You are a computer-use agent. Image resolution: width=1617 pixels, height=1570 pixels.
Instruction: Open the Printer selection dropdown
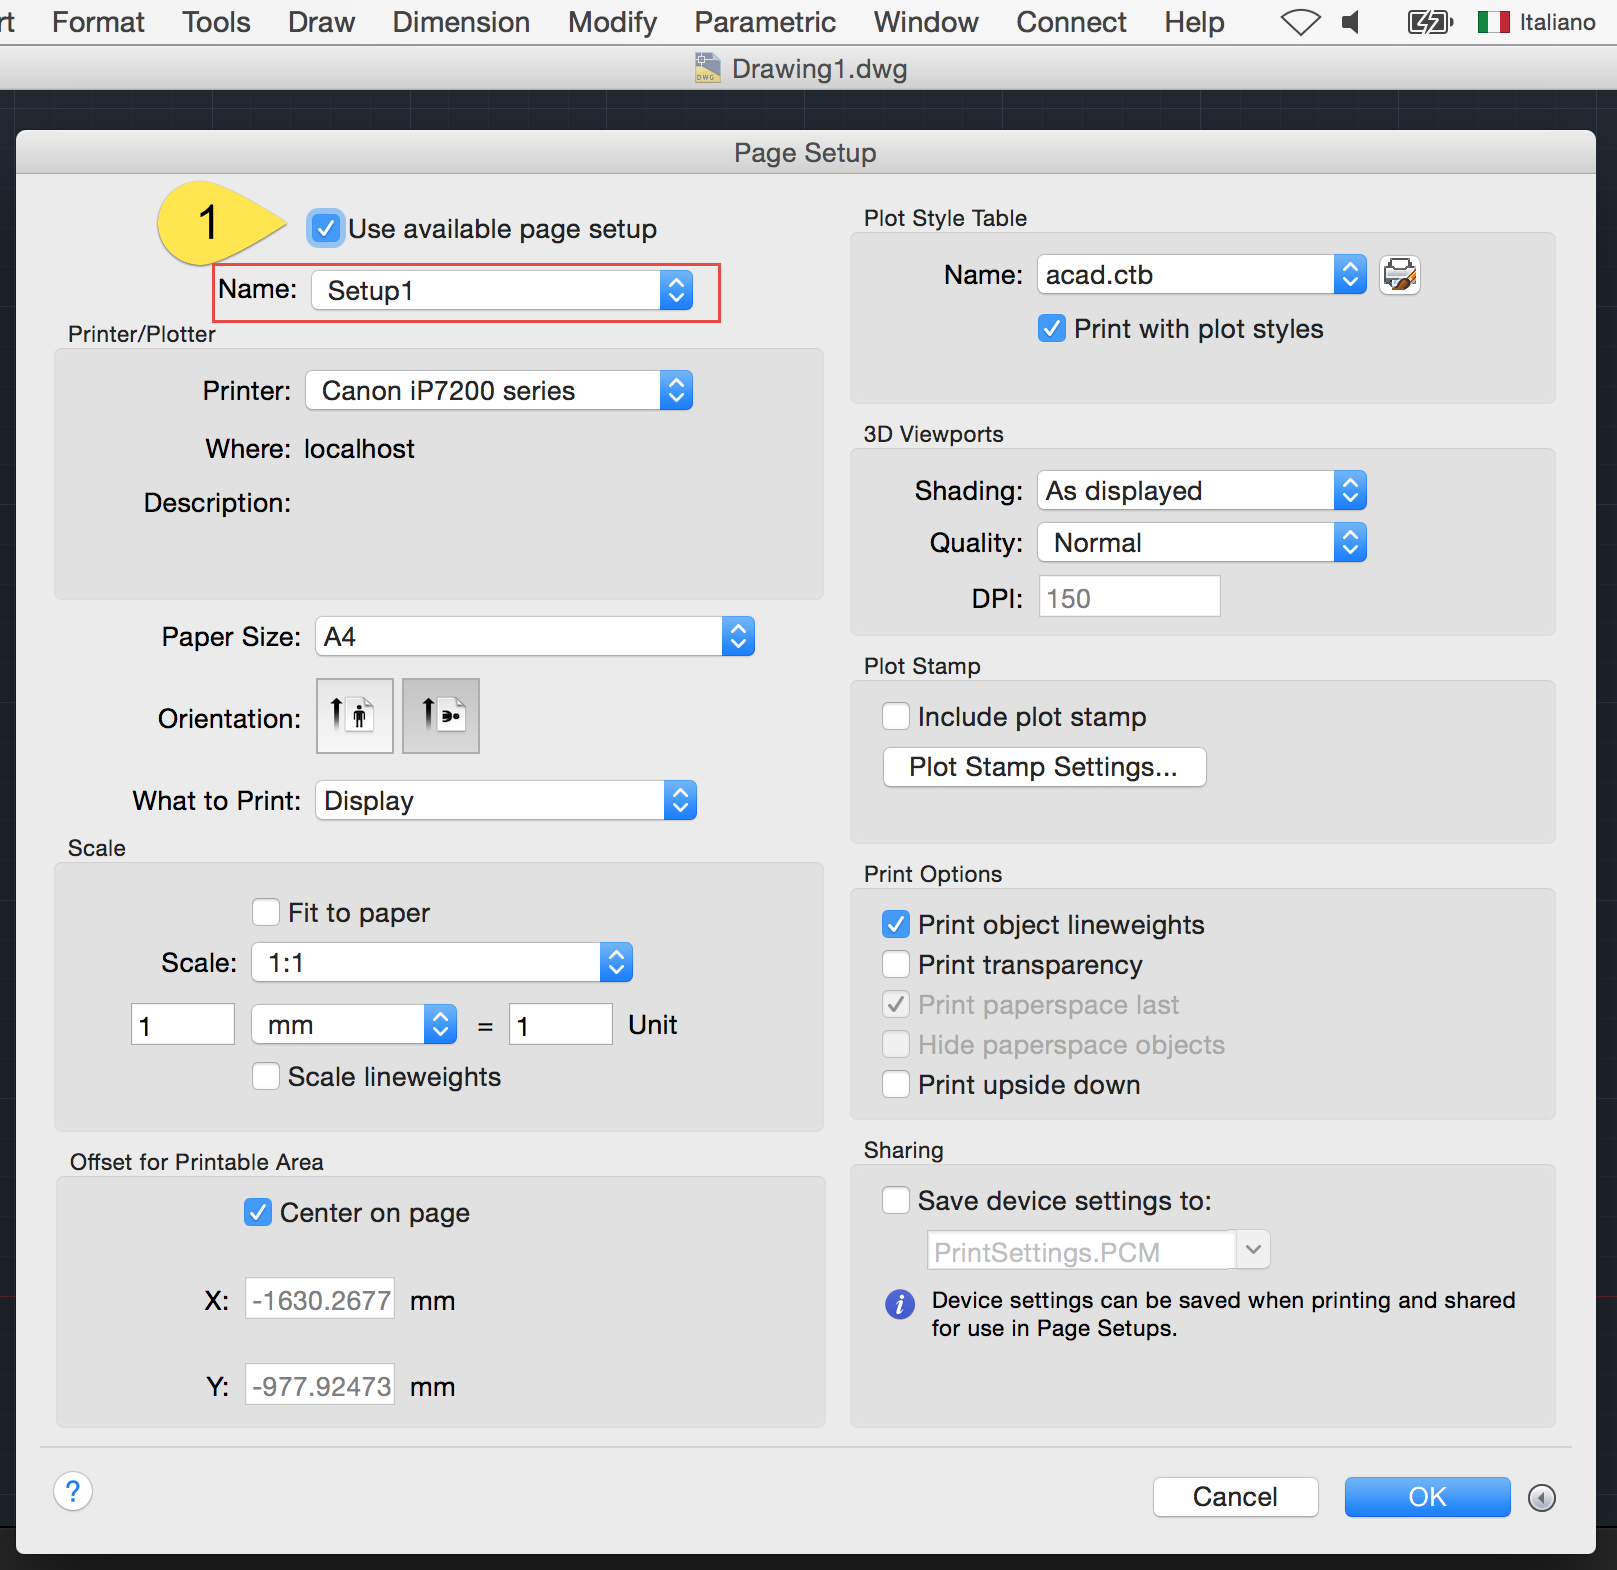point(677,390)
